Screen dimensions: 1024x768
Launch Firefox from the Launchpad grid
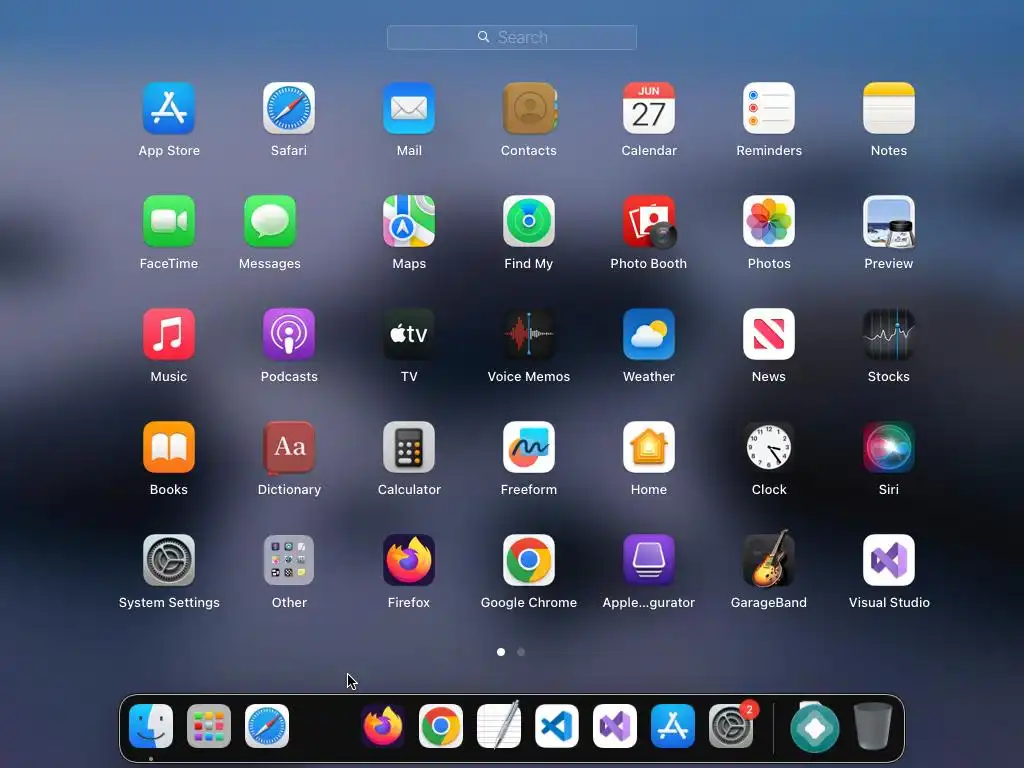click(409, 560)
